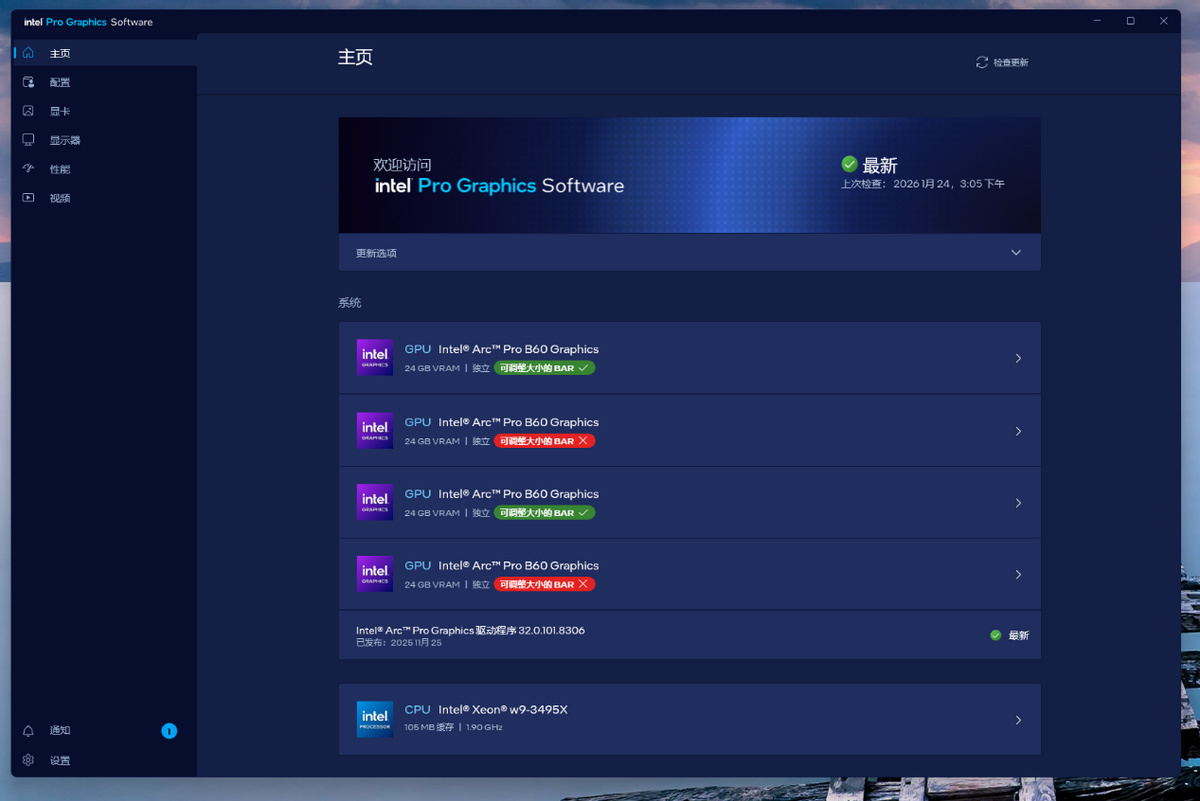Switch to the 视频 section

(104, 198)
